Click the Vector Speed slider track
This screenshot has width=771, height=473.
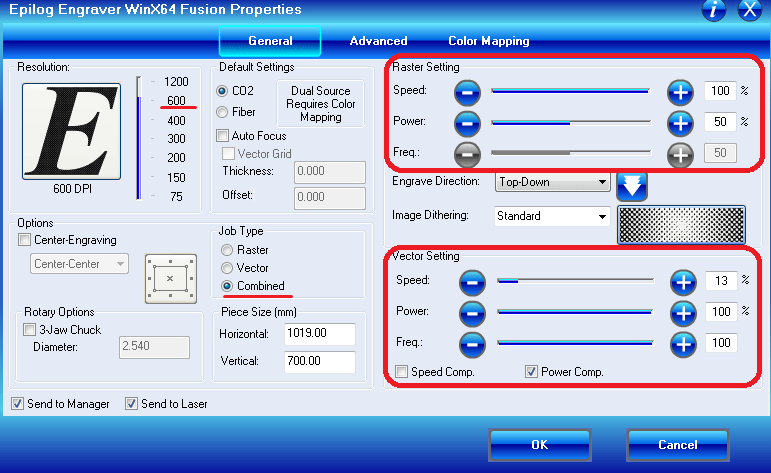(575, 281)
